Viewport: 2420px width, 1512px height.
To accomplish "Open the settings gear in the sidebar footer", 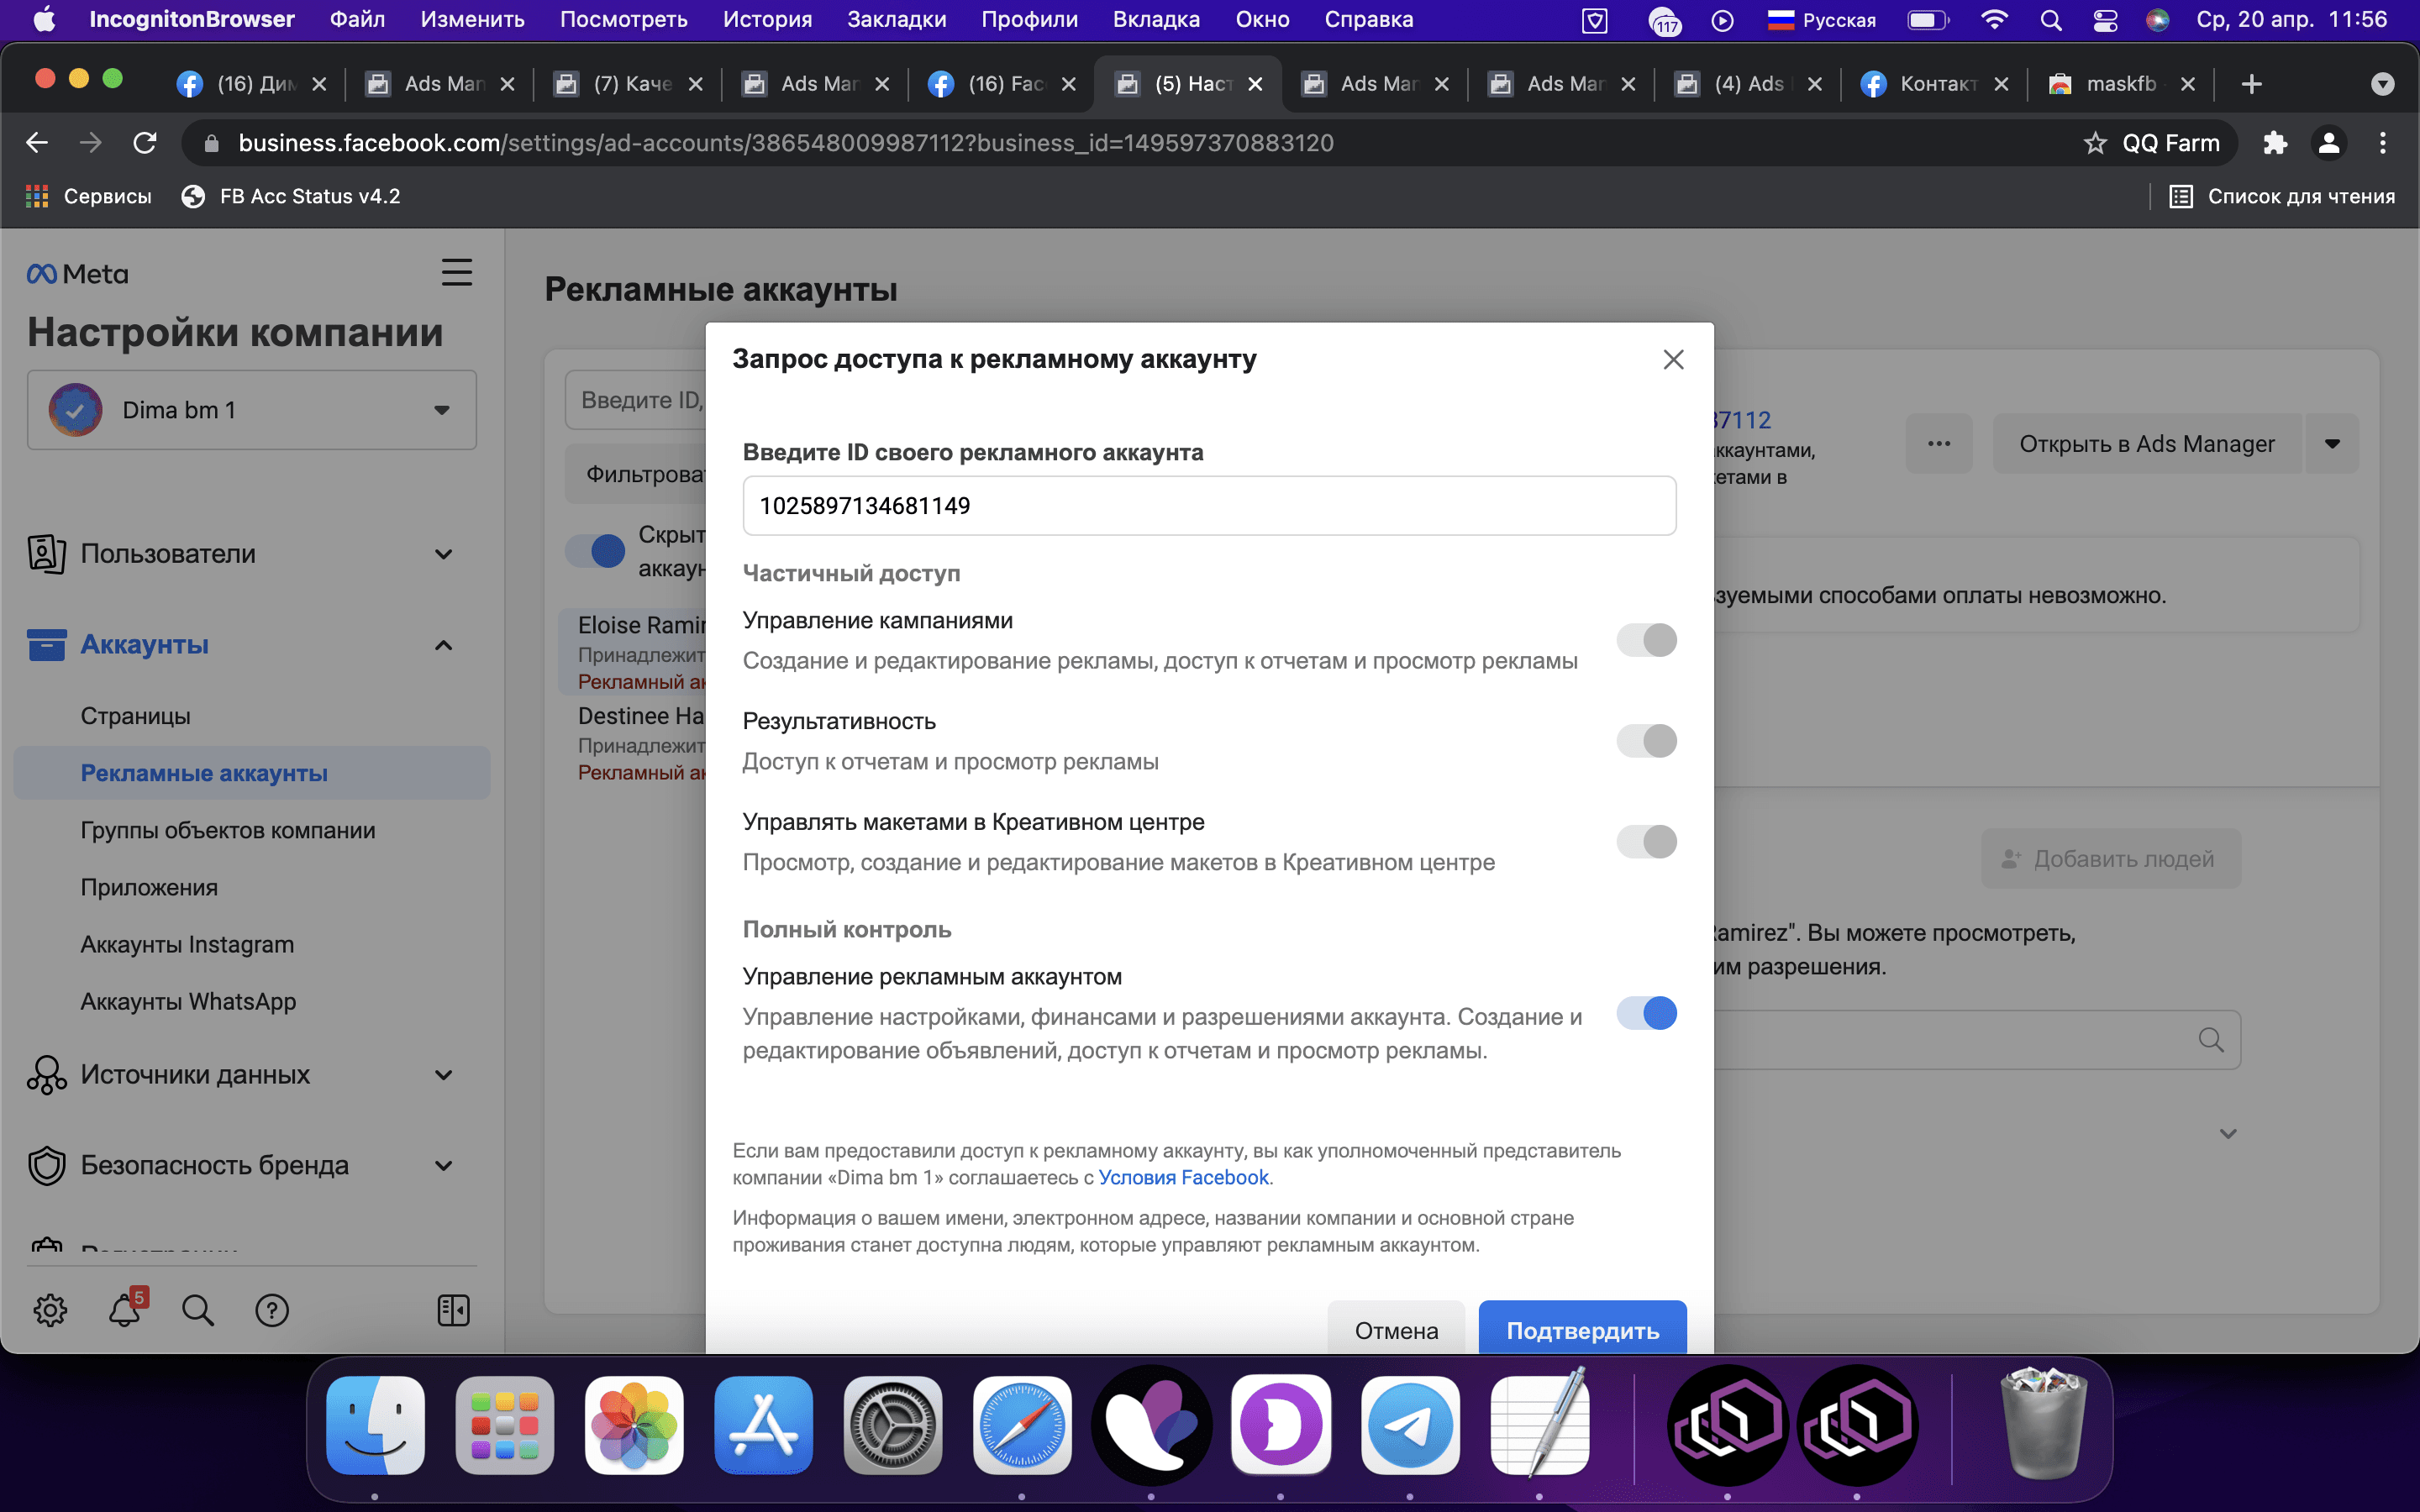I will pyautogui.click(x=50, y=1310).
